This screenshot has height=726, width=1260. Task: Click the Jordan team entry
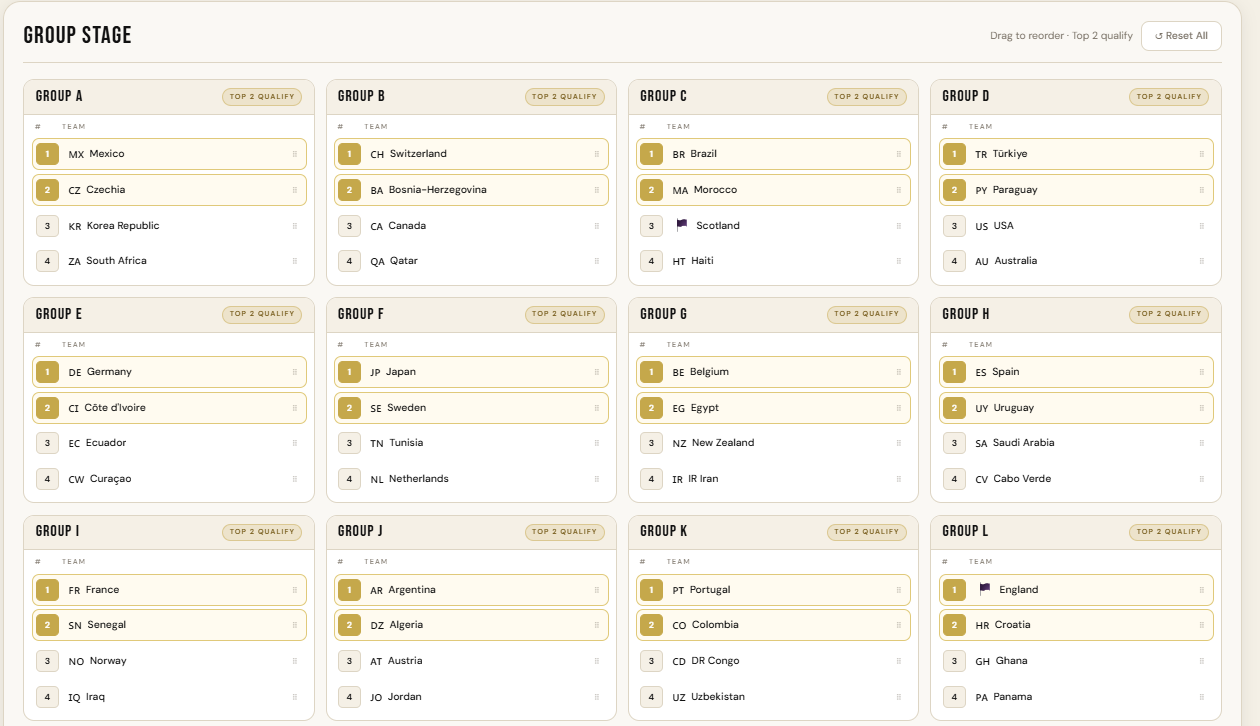[471, 697]
